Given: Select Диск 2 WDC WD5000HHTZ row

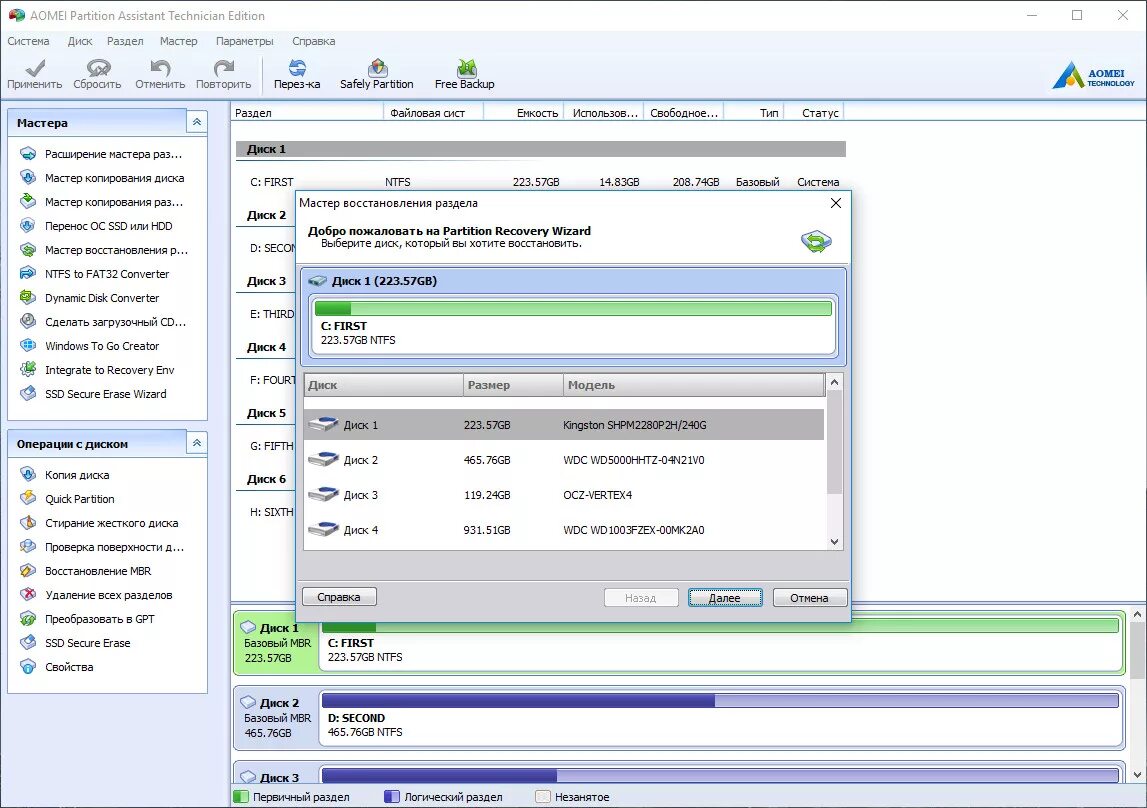Looking at the screenshot, I should click(x=564, y=460).
